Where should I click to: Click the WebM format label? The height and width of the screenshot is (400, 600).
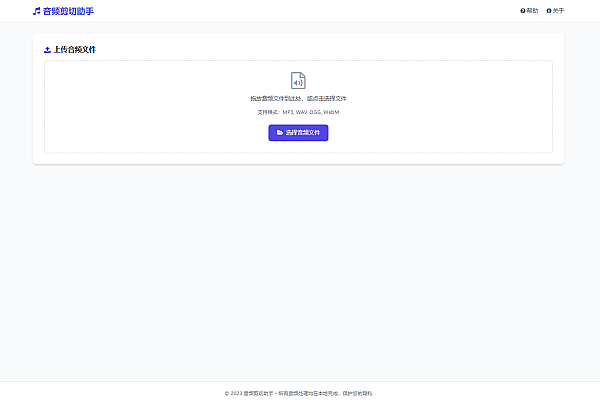point(332,112)
